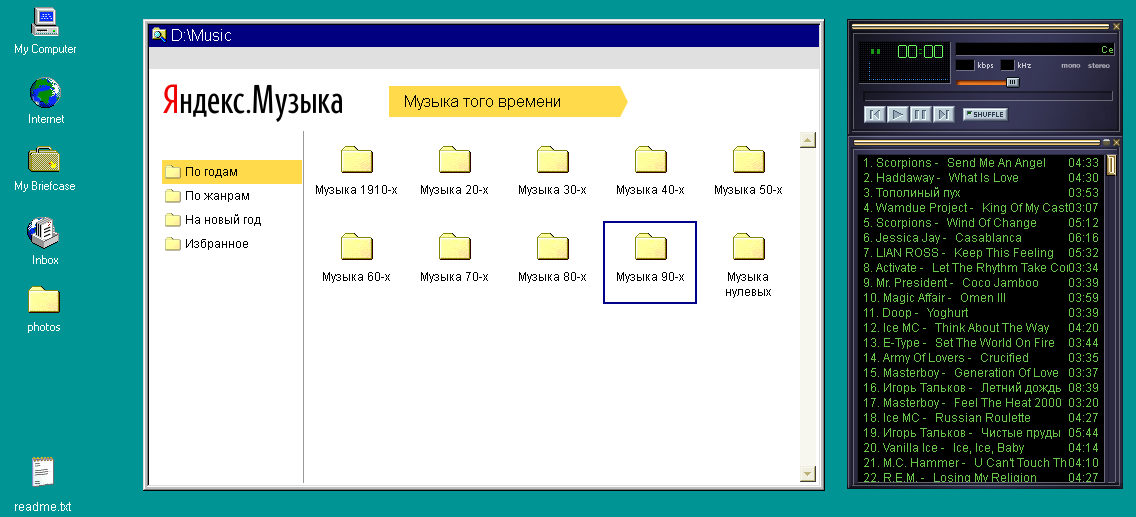
Task: Click the folder list scroll-down arrow
Action: [808, 474]
